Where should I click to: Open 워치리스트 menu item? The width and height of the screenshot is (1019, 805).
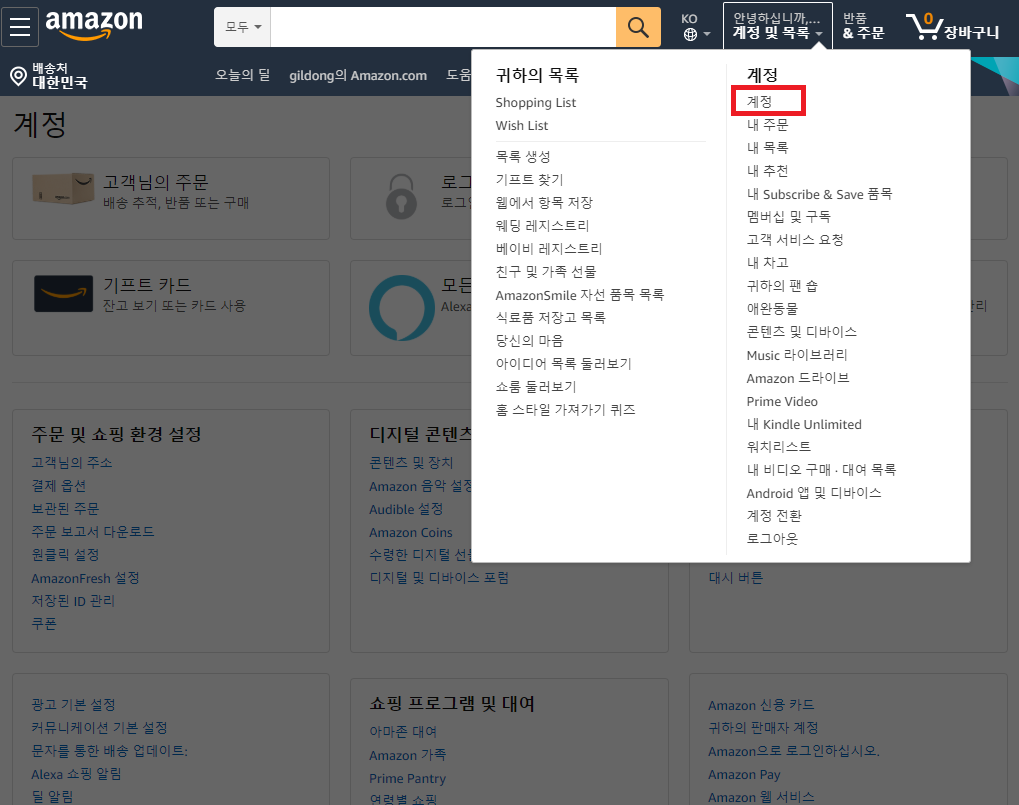779,446
